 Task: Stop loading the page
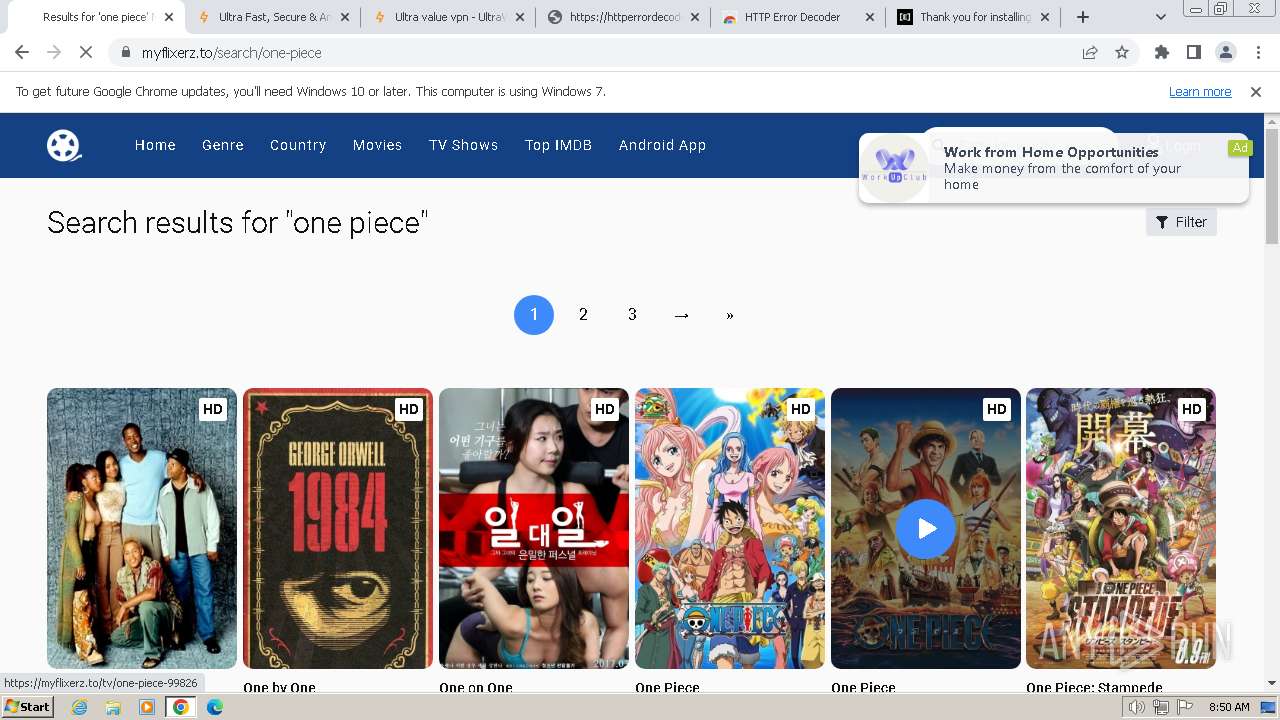tap(86, 53)
